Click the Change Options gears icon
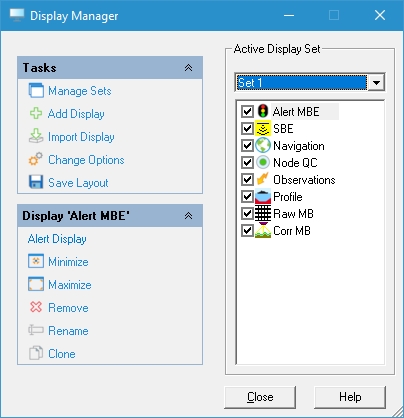This screenshot has width=404, height=418. pyautogui.click(x=36, y=159)
